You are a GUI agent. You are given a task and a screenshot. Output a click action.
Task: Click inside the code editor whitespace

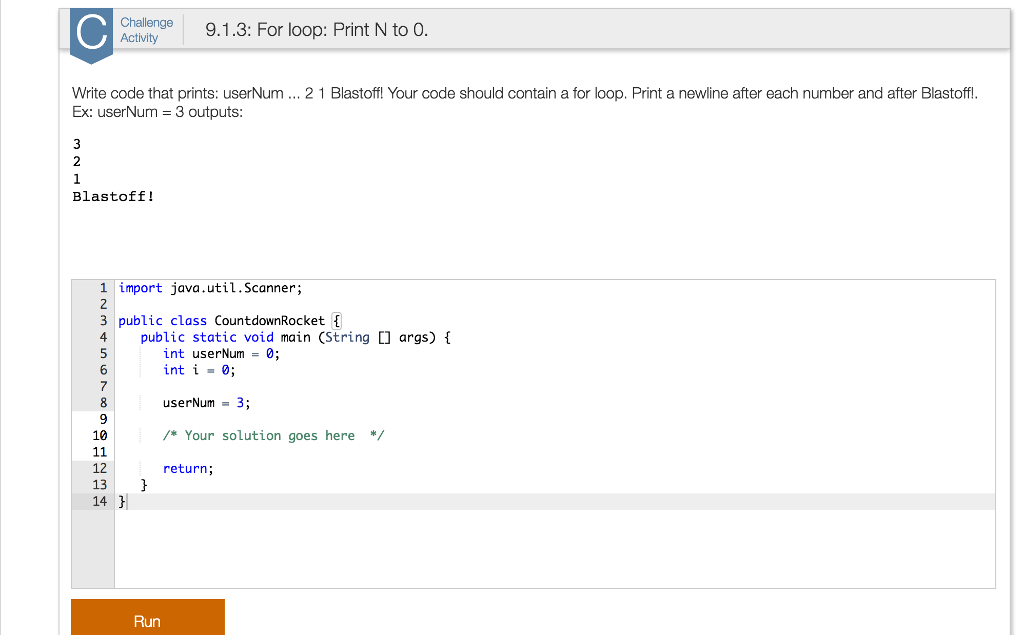pyautogui.click(x=550, y=550)
